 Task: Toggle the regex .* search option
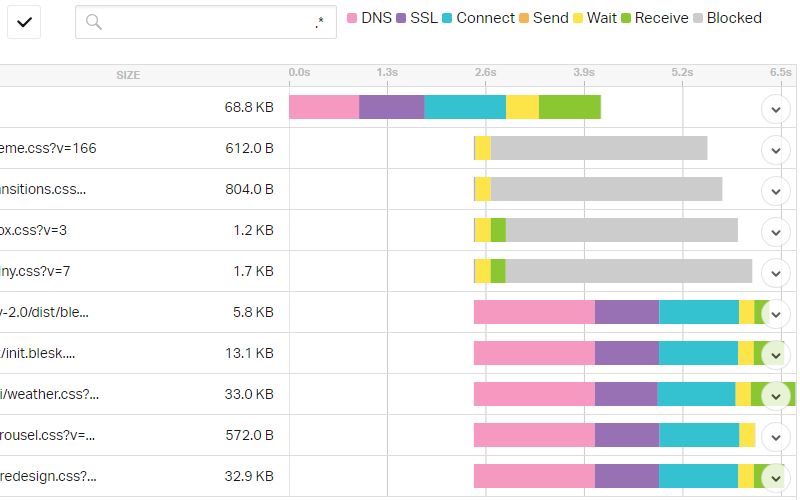point(319,22)
